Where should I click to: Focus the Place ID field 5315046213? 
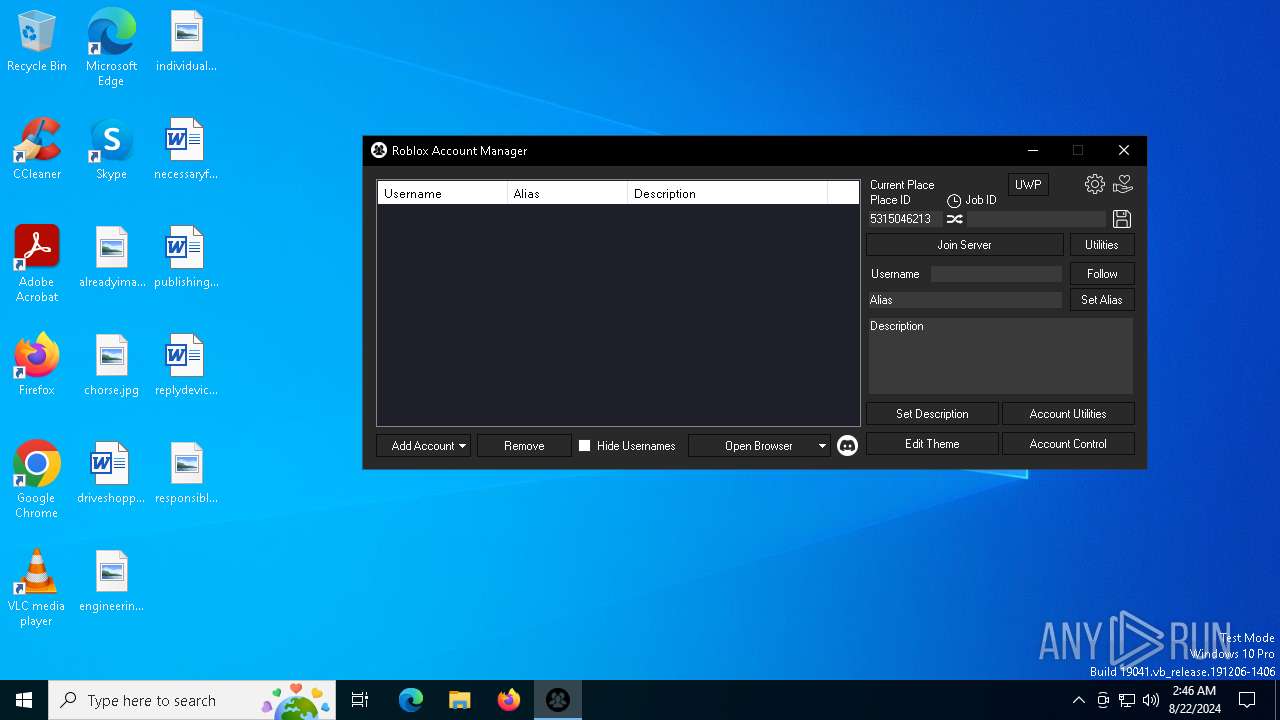(904, 219)
